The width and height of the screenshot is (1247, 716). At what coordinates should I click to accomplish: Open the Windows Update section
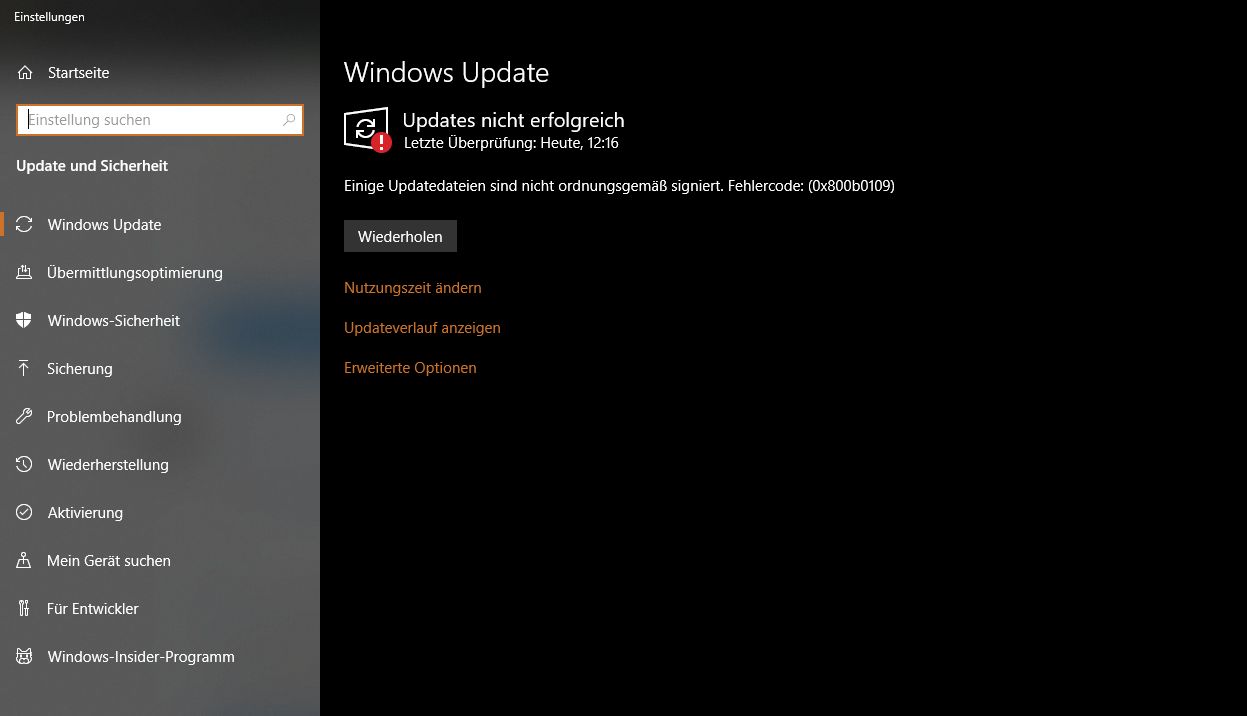tap(160, 225)
